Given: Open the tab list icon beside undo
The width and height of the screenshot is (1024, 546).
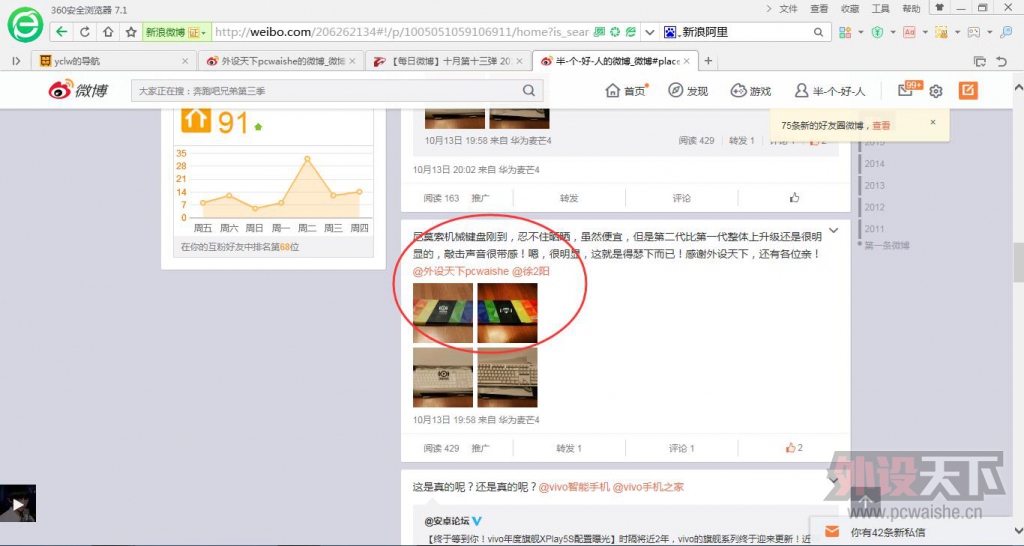Looking at the screenshot, I should (x=980, y=61).
